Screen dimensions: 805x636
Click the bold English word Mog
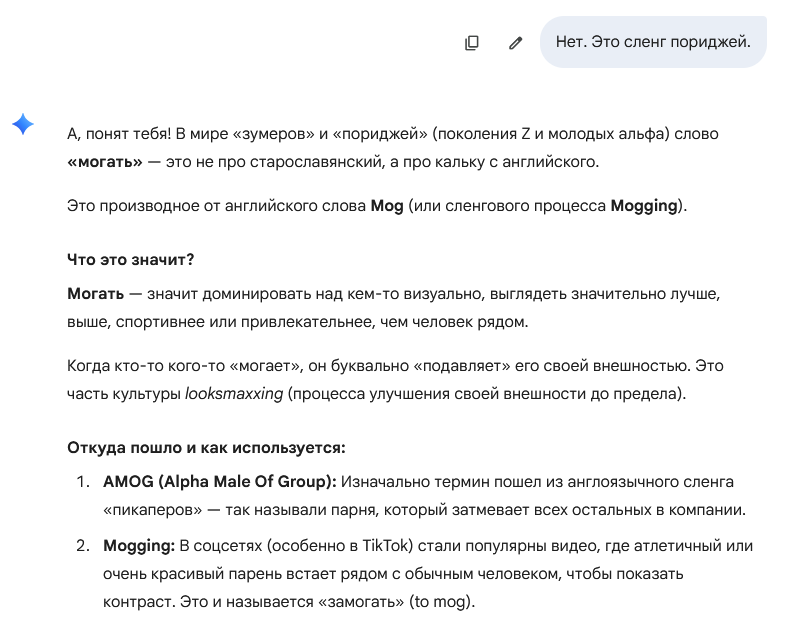(x=387, y=206)
